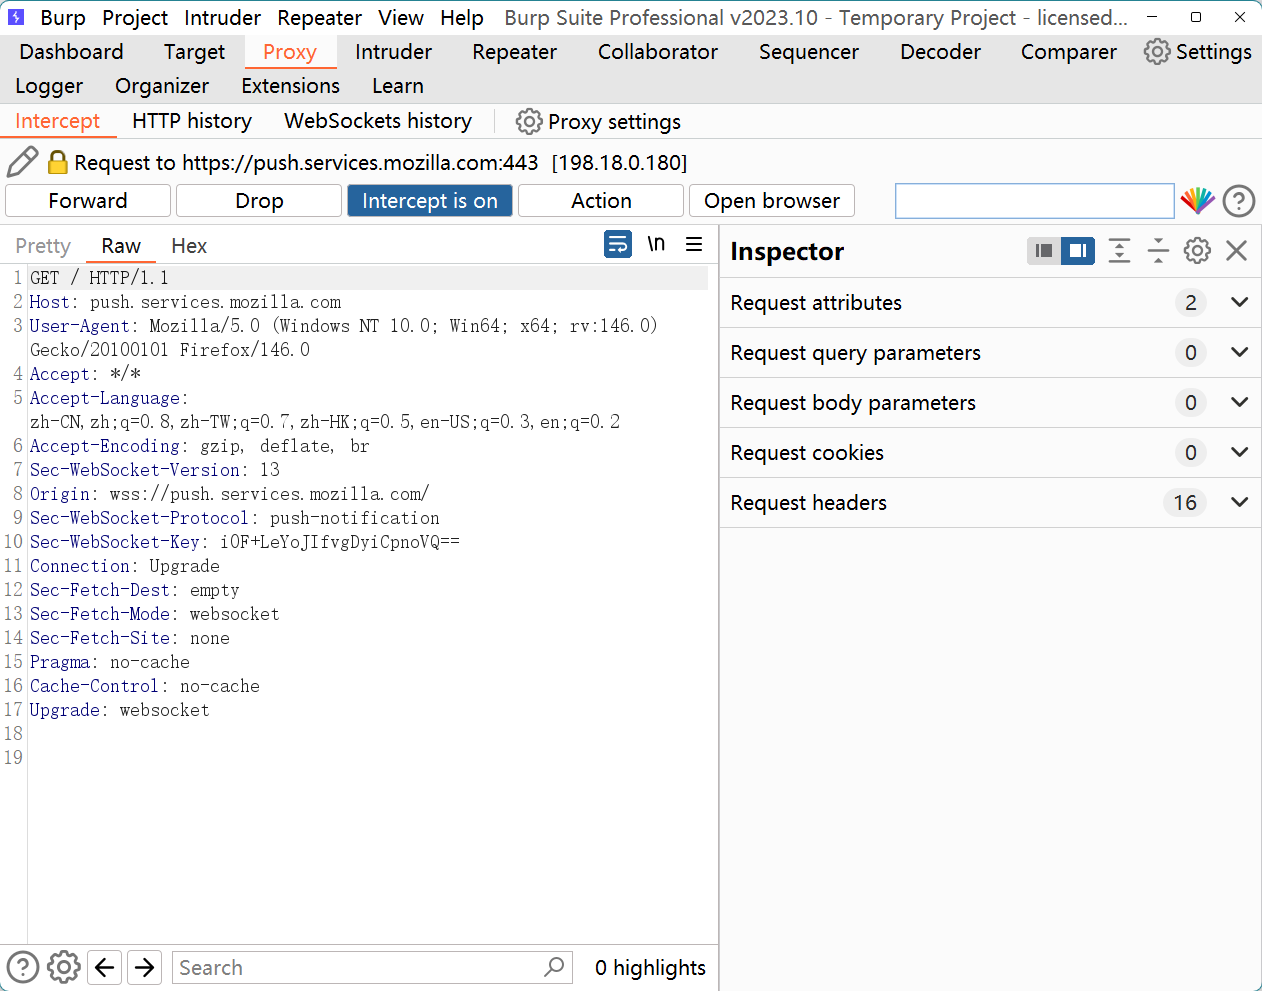Open the HTTP history sub-tab
The width and height of the screenshot is (1262, 991).
pos(192,121)
